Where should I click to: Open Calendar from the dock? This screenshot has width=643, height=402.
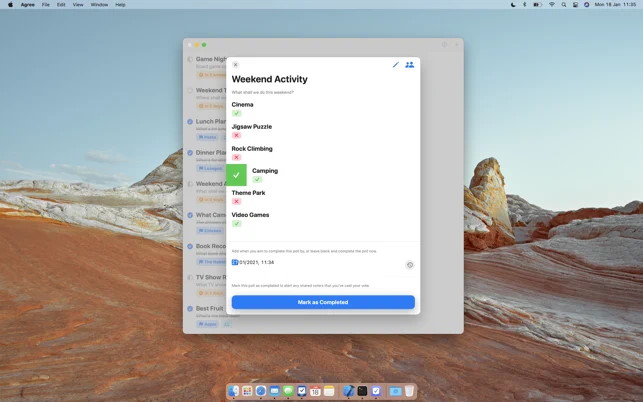(315, 391)
